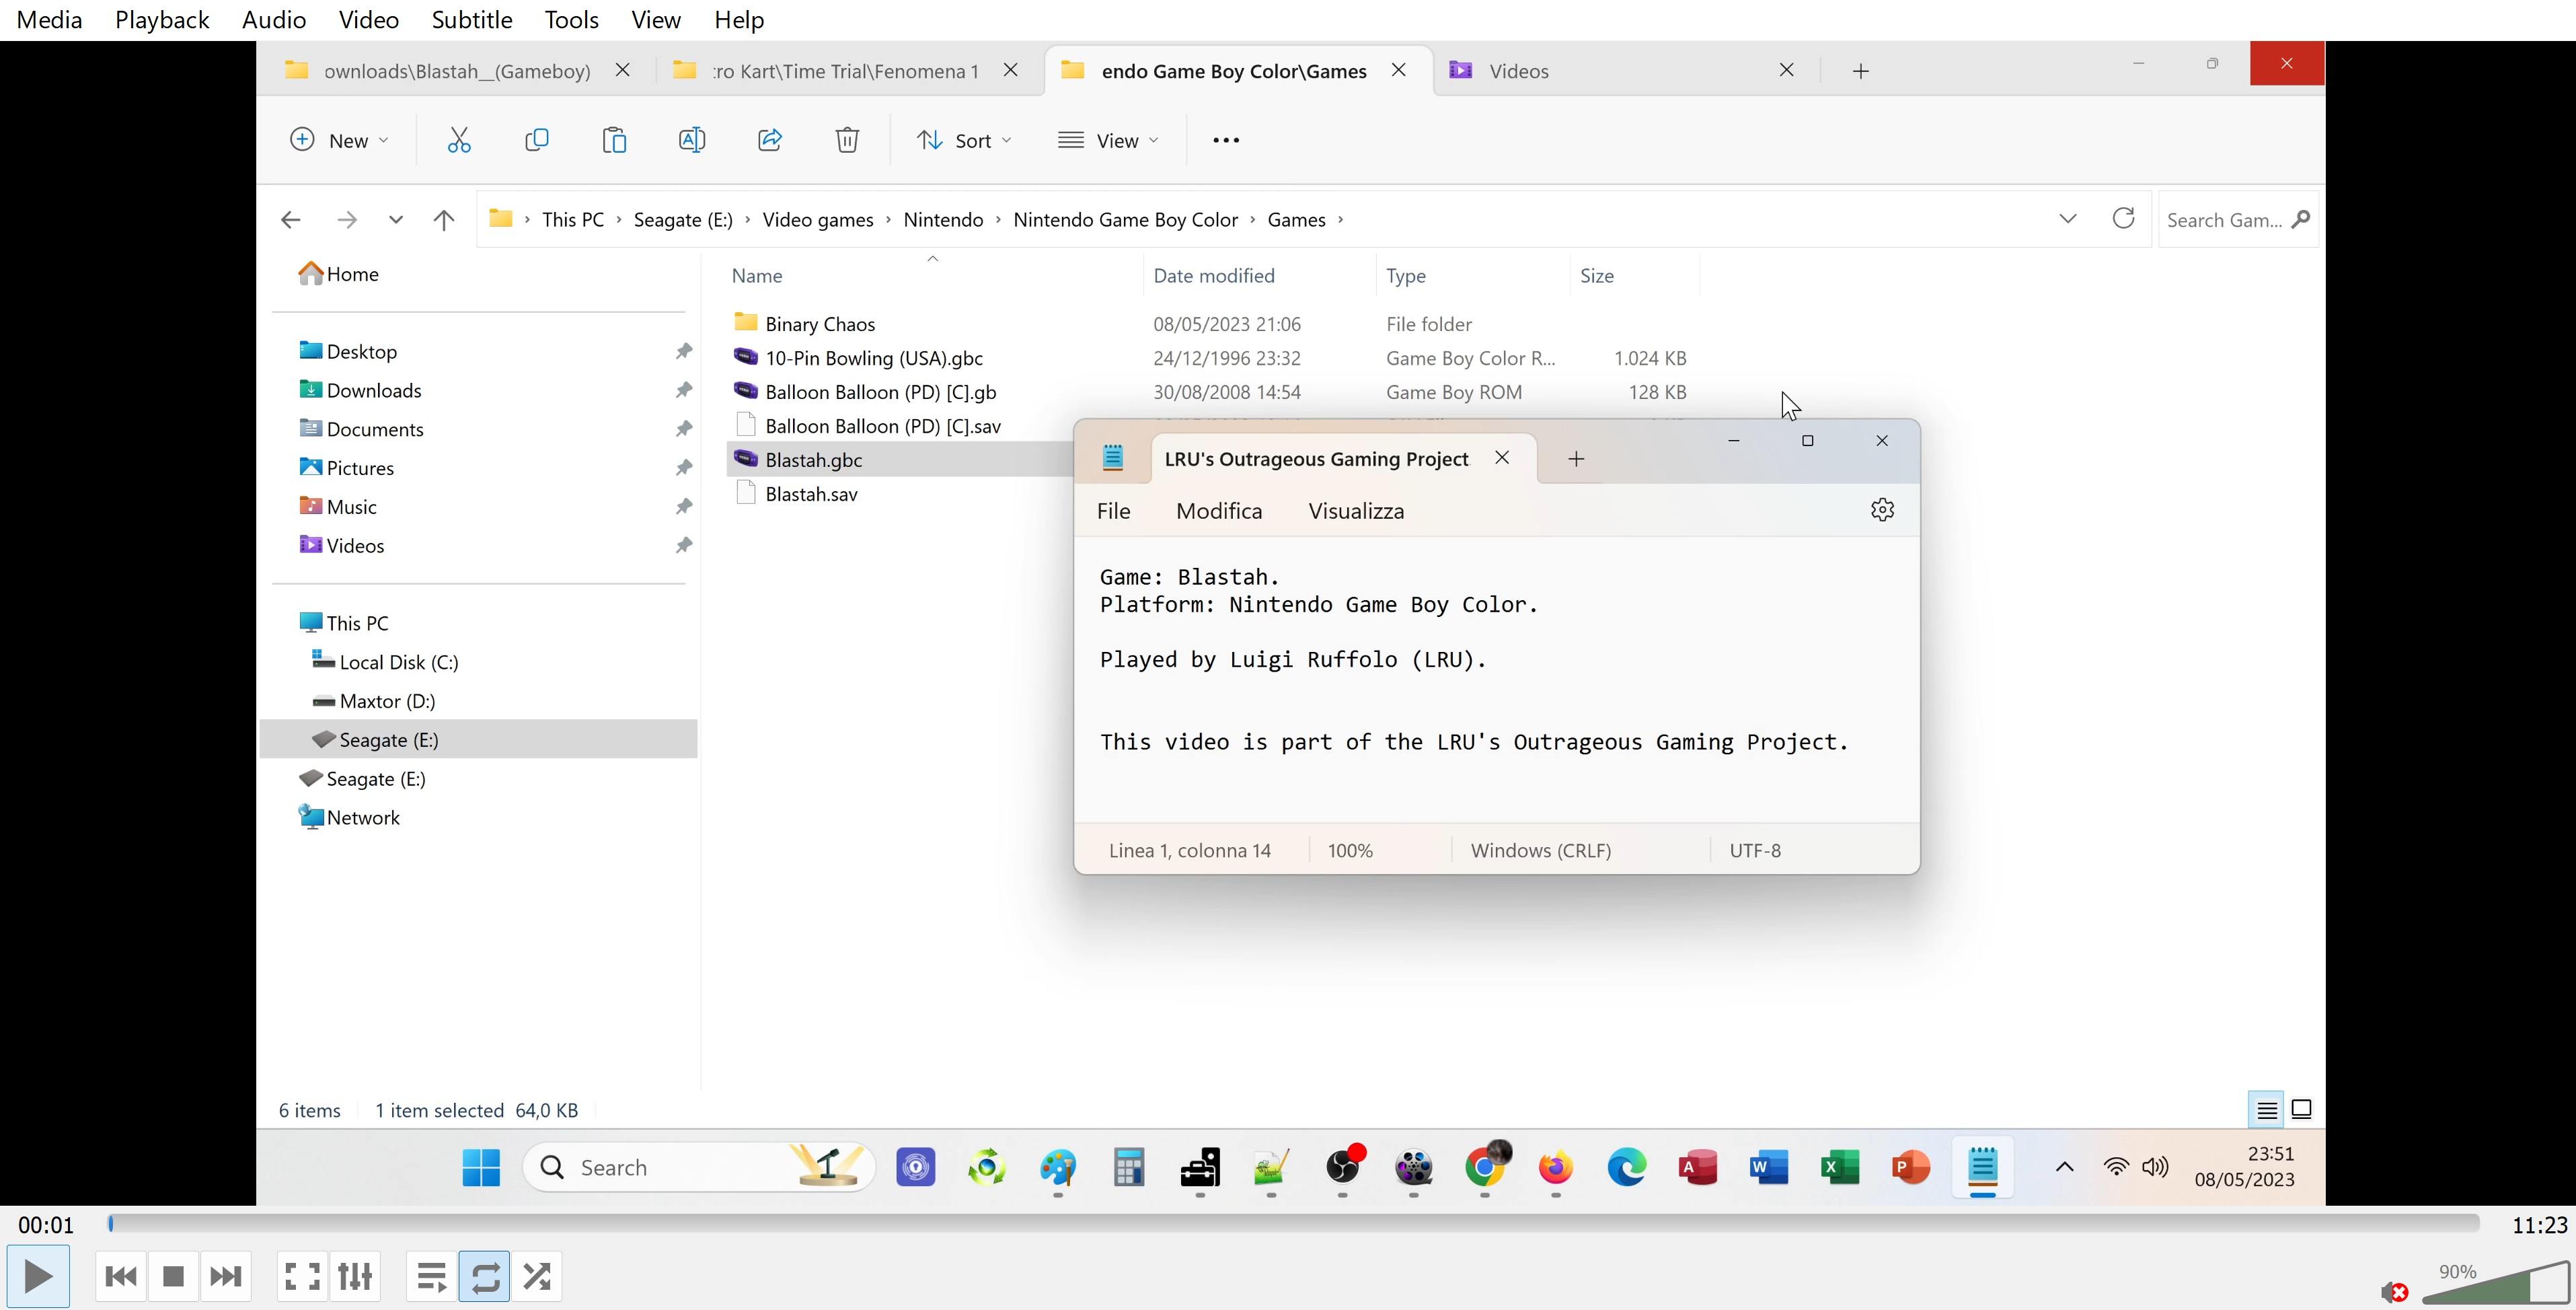Open Notepad settings gear icon
Screen dimensions: 2576x1310
coord(1882,510)
